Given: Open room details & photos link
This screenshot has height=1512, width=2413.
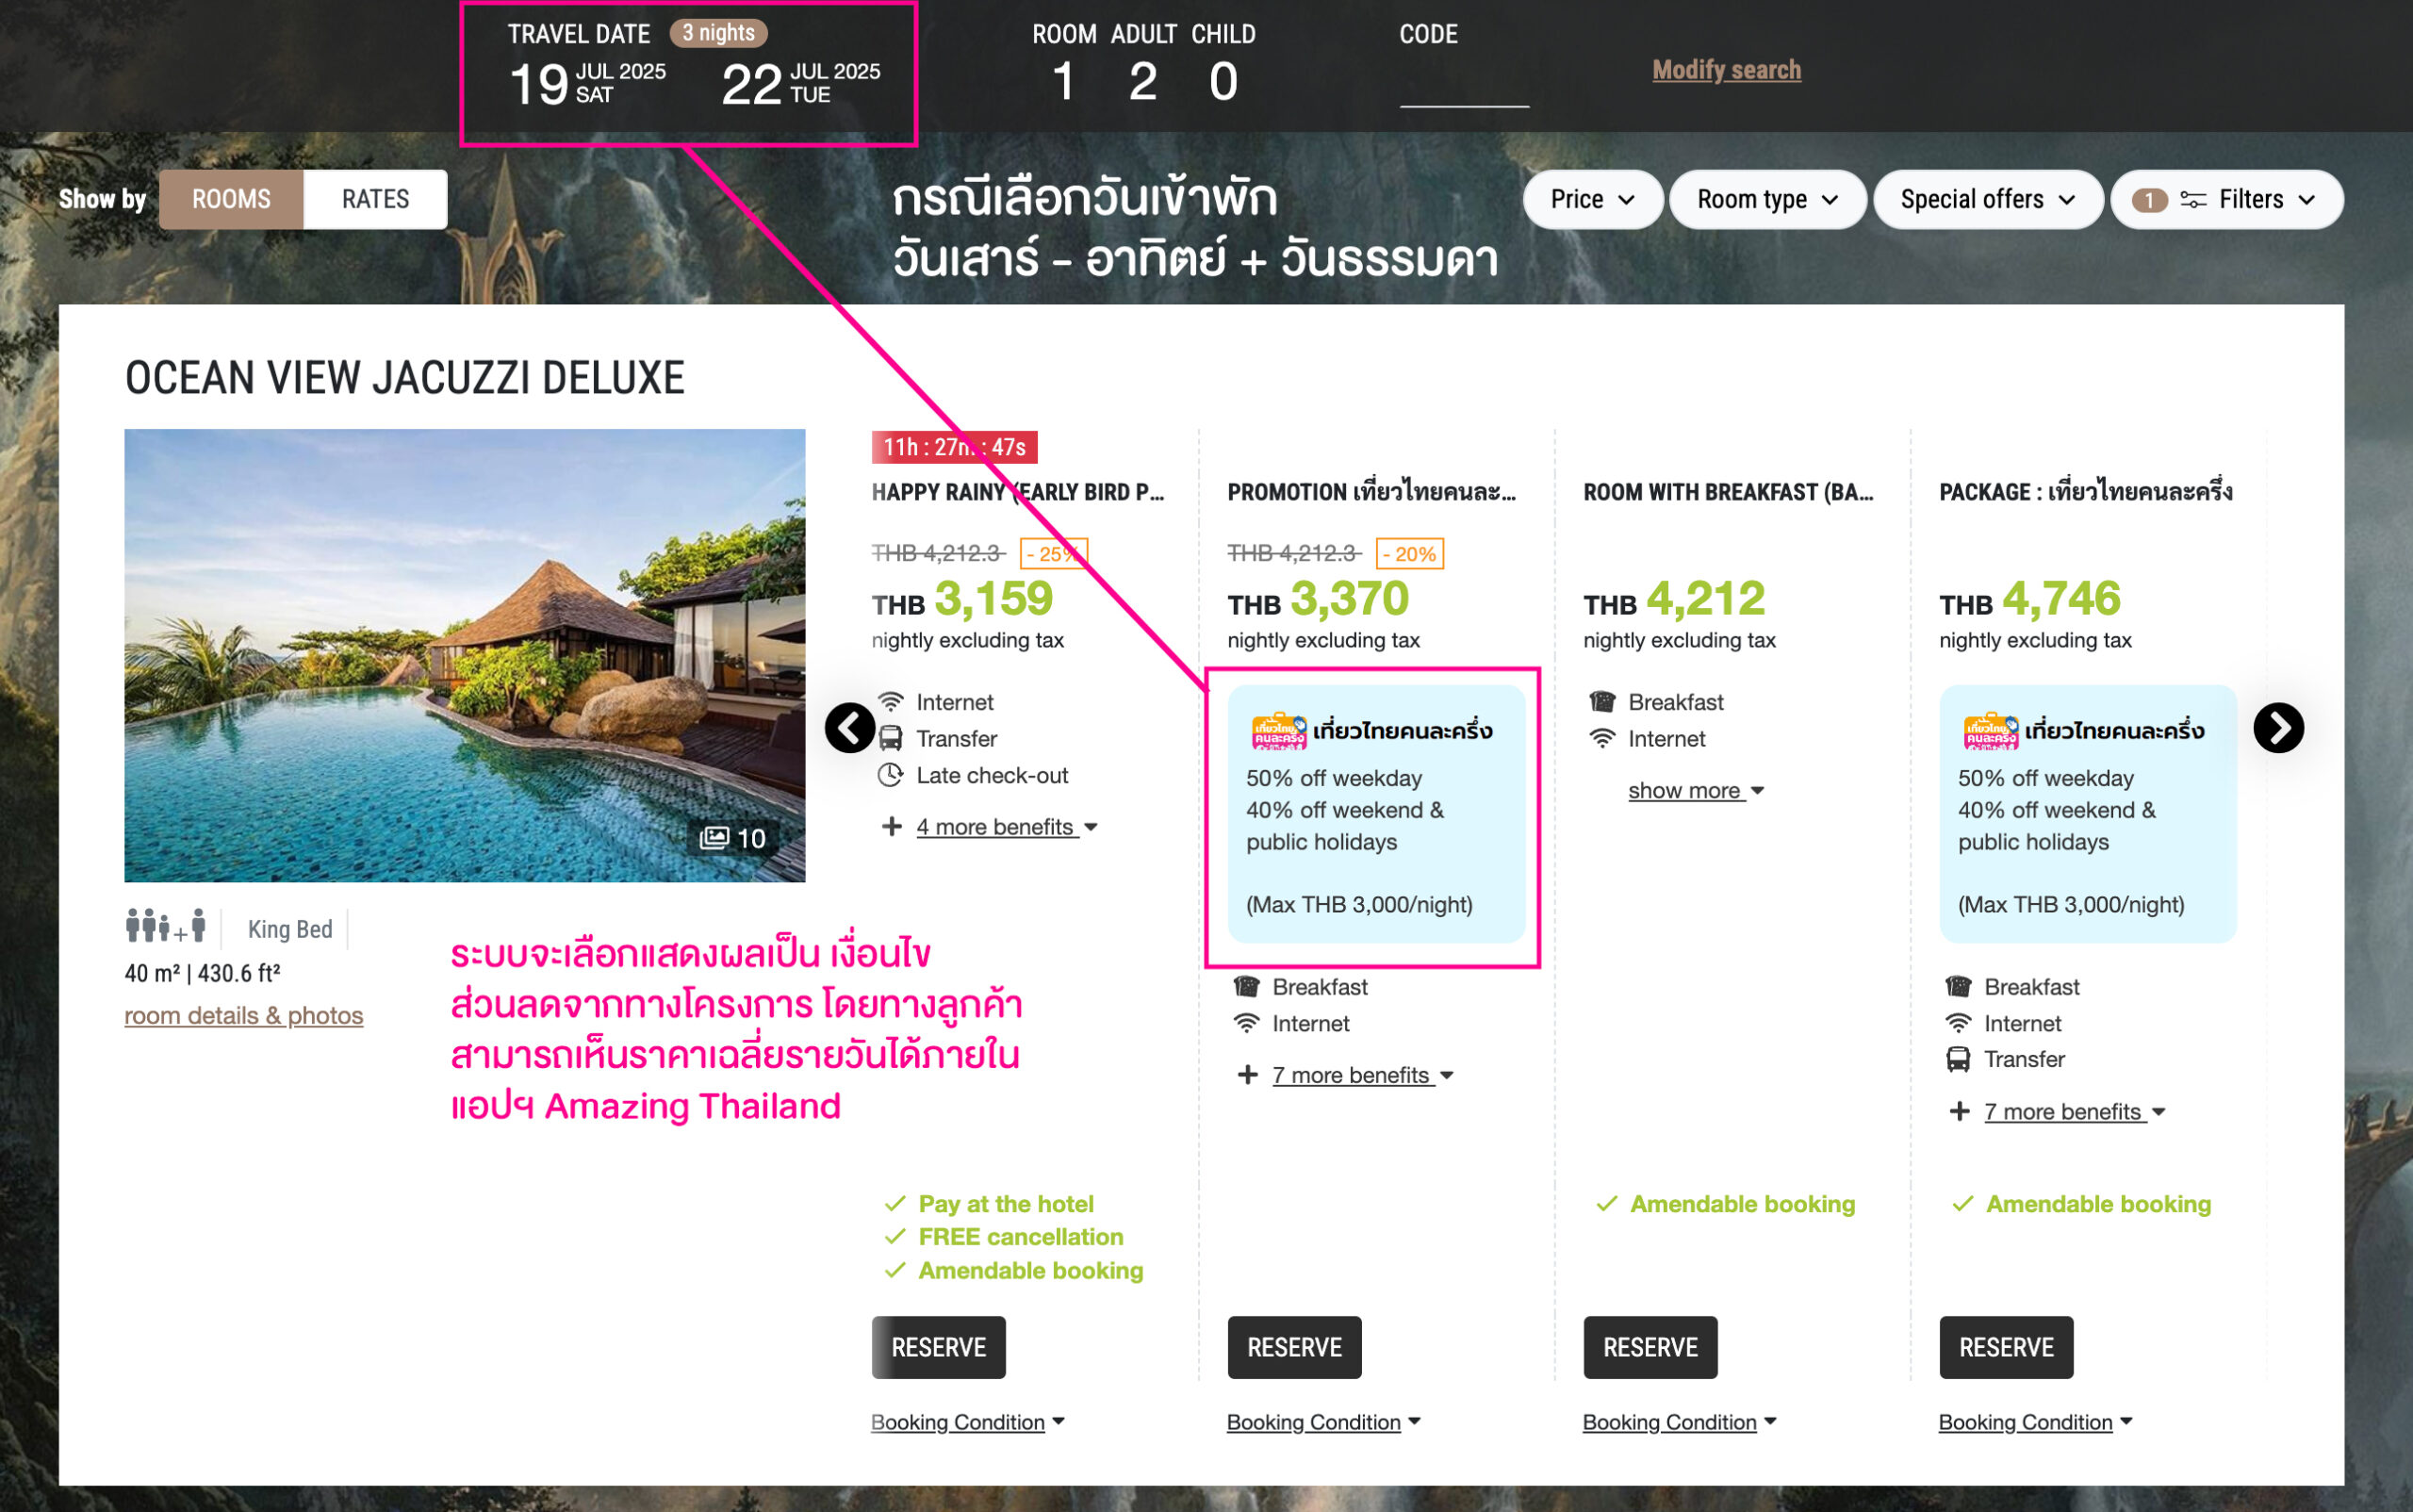Looking at the screenshot, I should (x=243, y=1015).
